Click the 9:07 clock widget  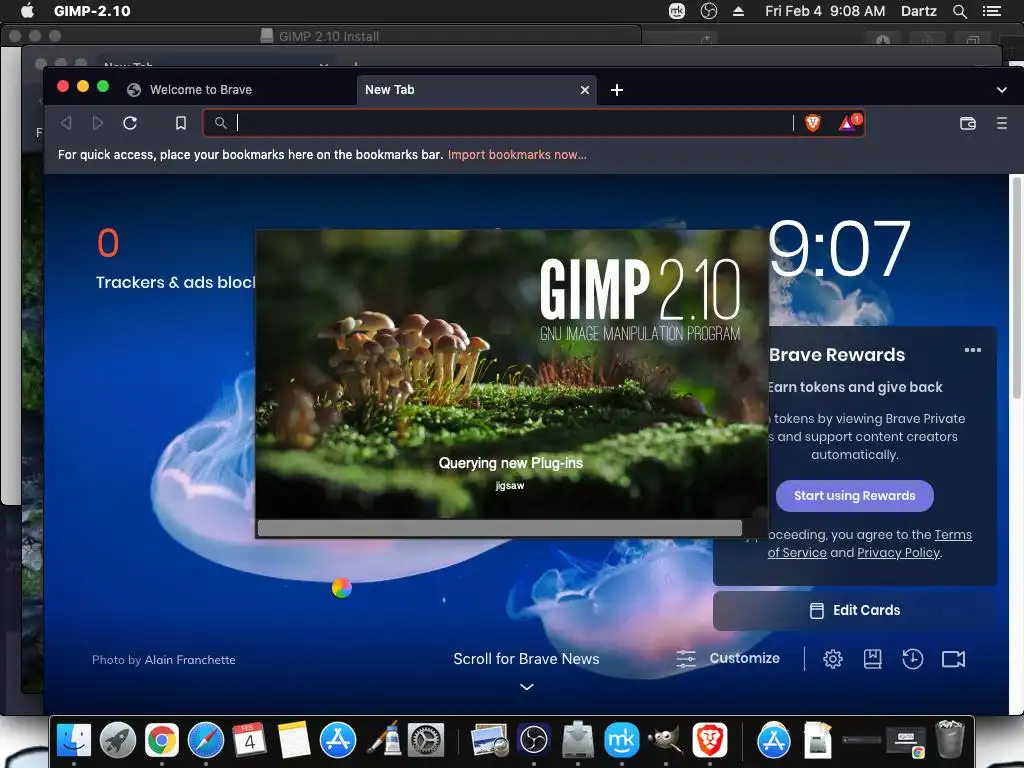coord(839,249)
